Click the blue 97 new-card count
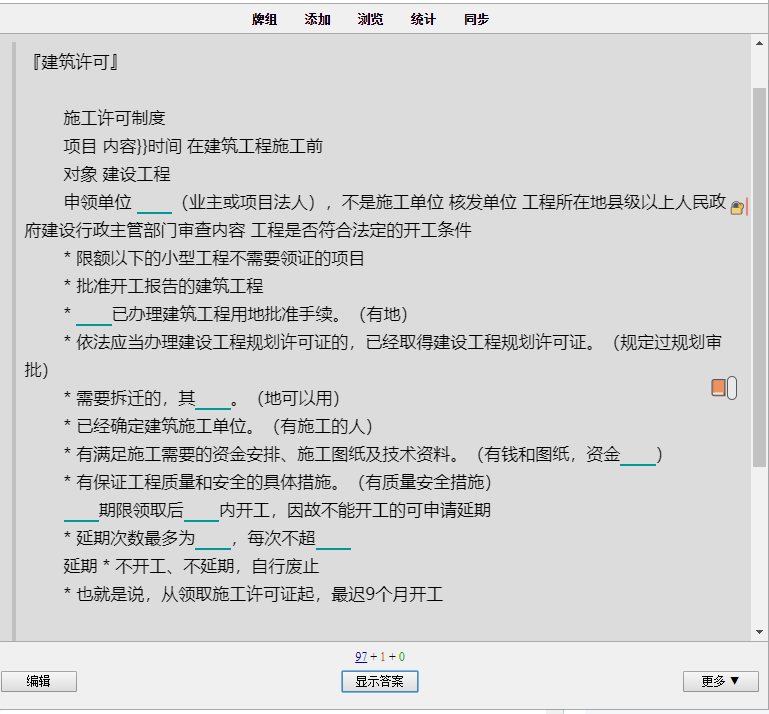The height and width of the screenshot is (714, 769). (361, 657)
